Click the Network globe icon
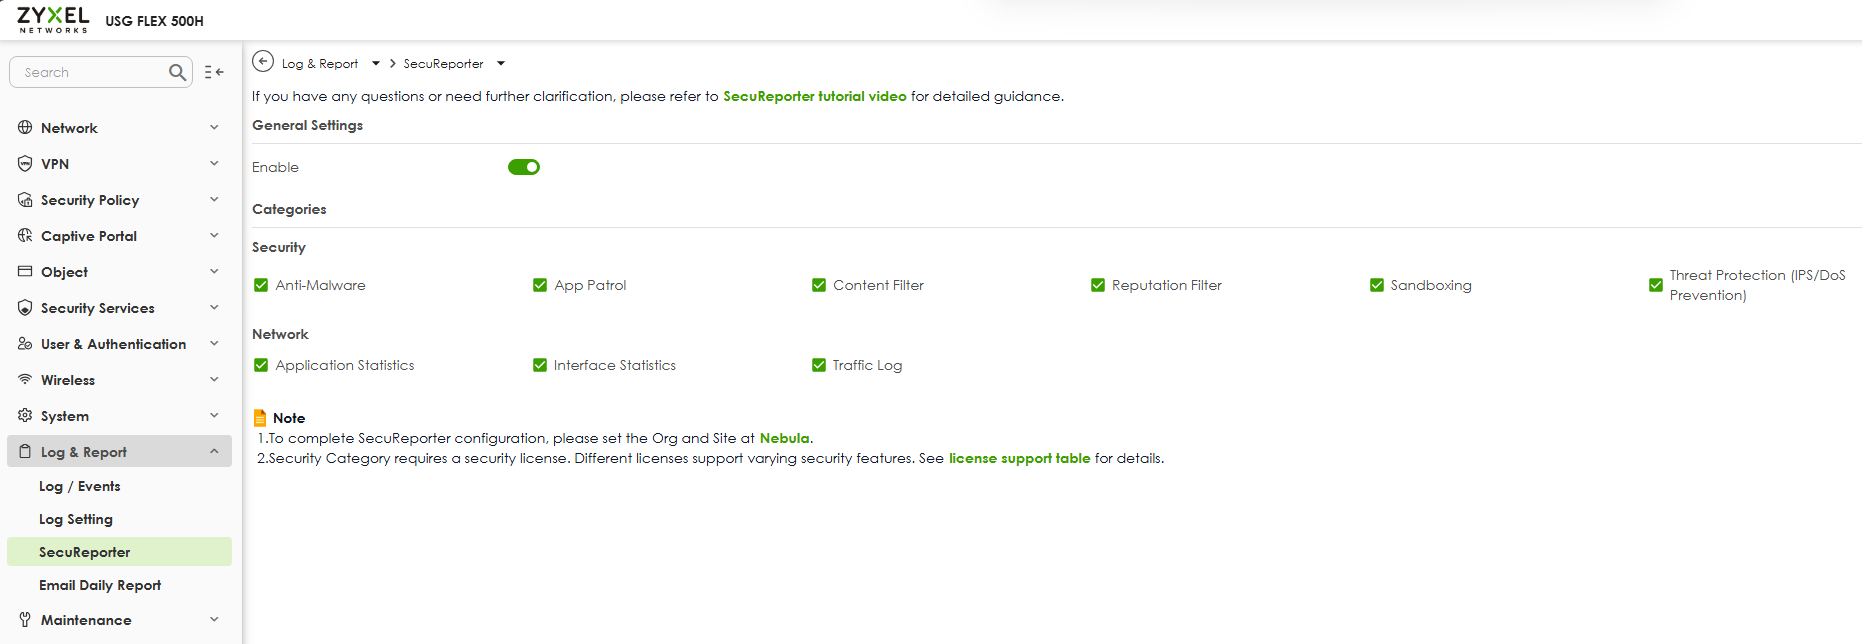This screenshot has width=1862, height=644. click(x=25, y=128)
